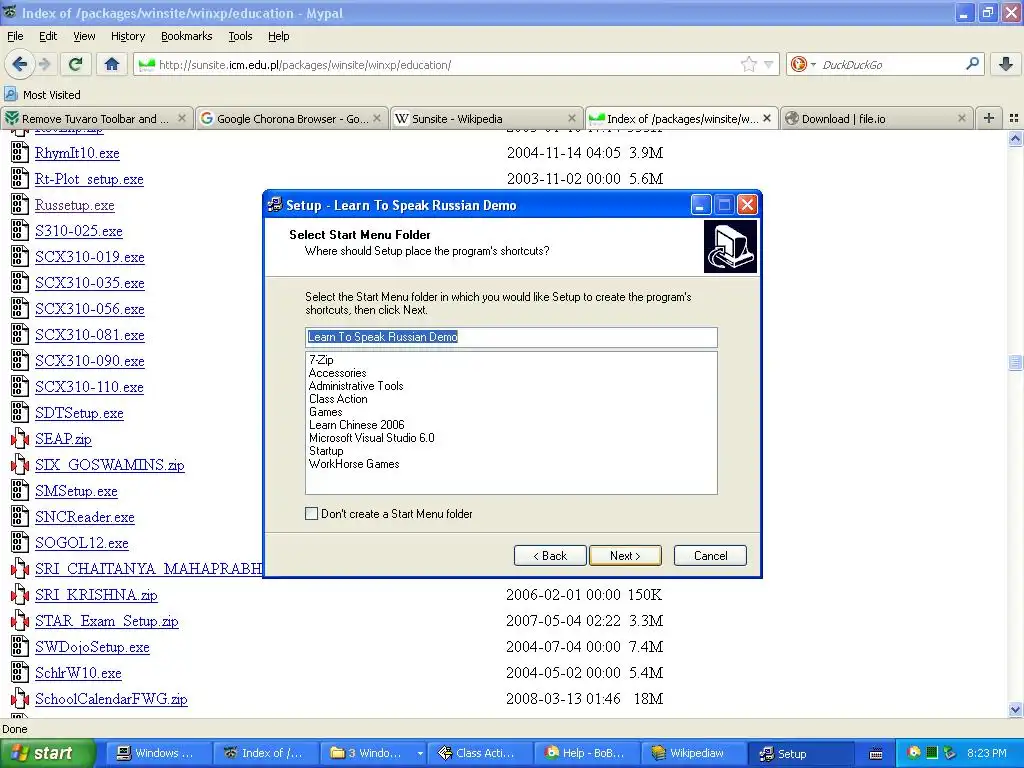Screen dimensions: 1024x768
Task: Click the address bar URL field
Action: click(x=448, y=64)
